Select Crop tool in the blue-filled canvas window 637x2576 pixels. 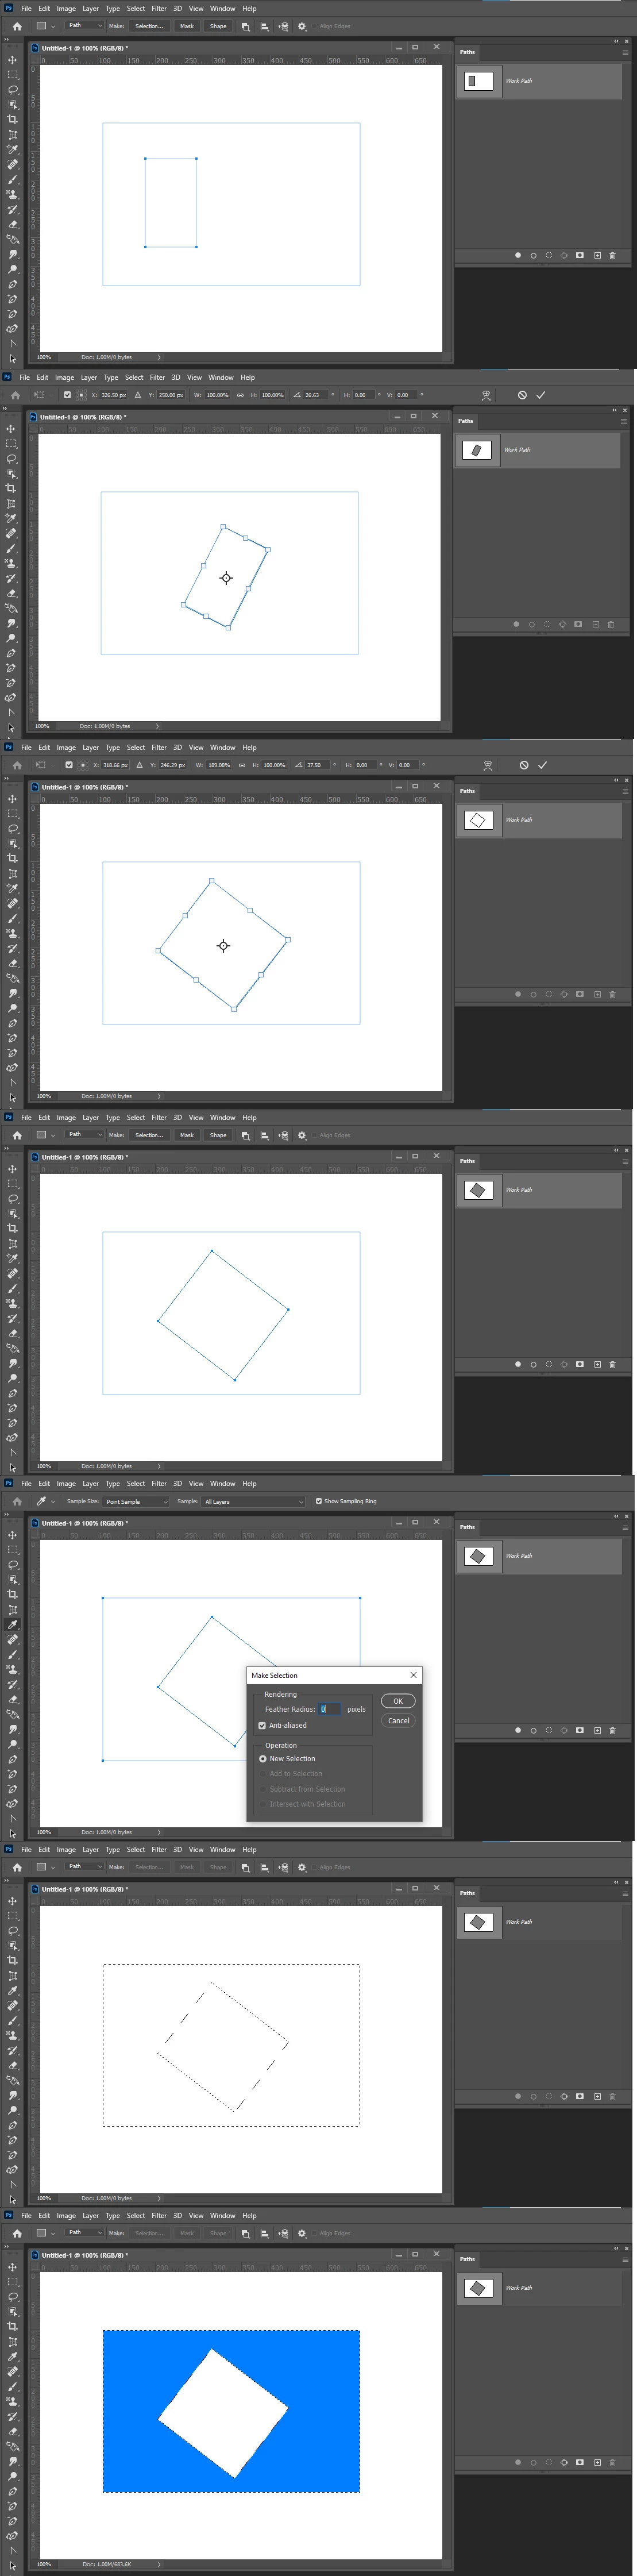[x=12, y=2326]
